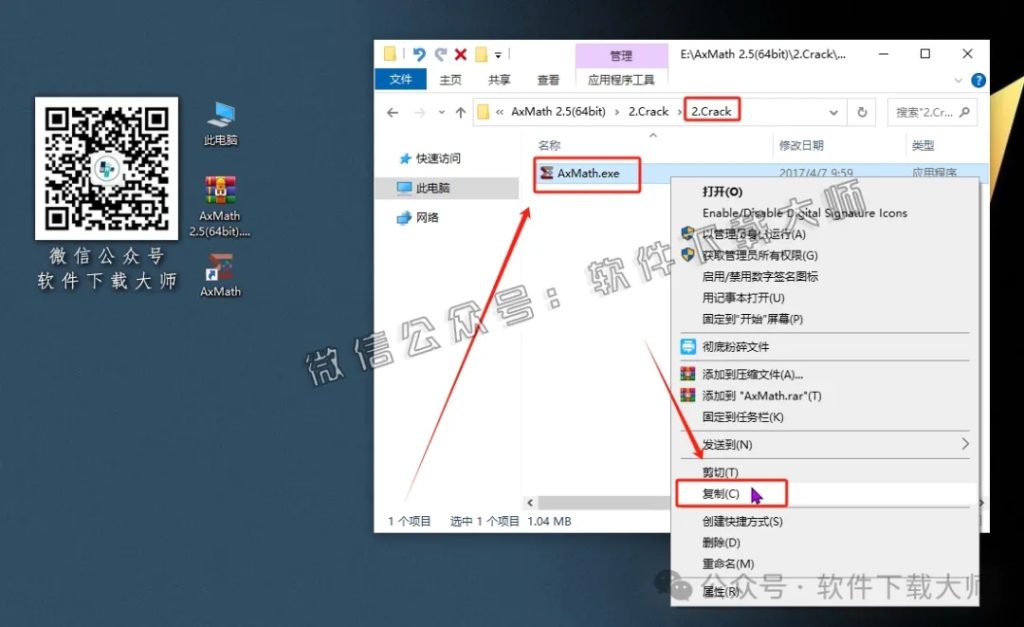1024x627 pixels.
Task: Click the WinRAR 添加到压缩文件 icon
Action: 690,372
